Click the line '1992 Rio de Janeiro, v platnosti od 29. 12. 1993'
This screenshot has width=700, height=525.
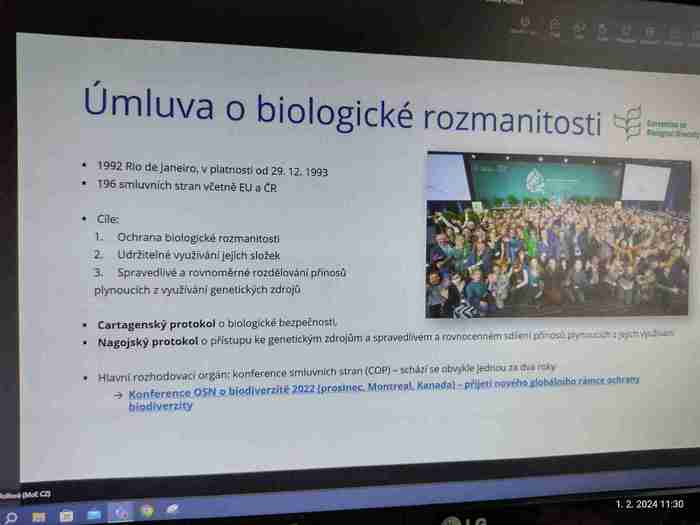(x=212, y=169)
